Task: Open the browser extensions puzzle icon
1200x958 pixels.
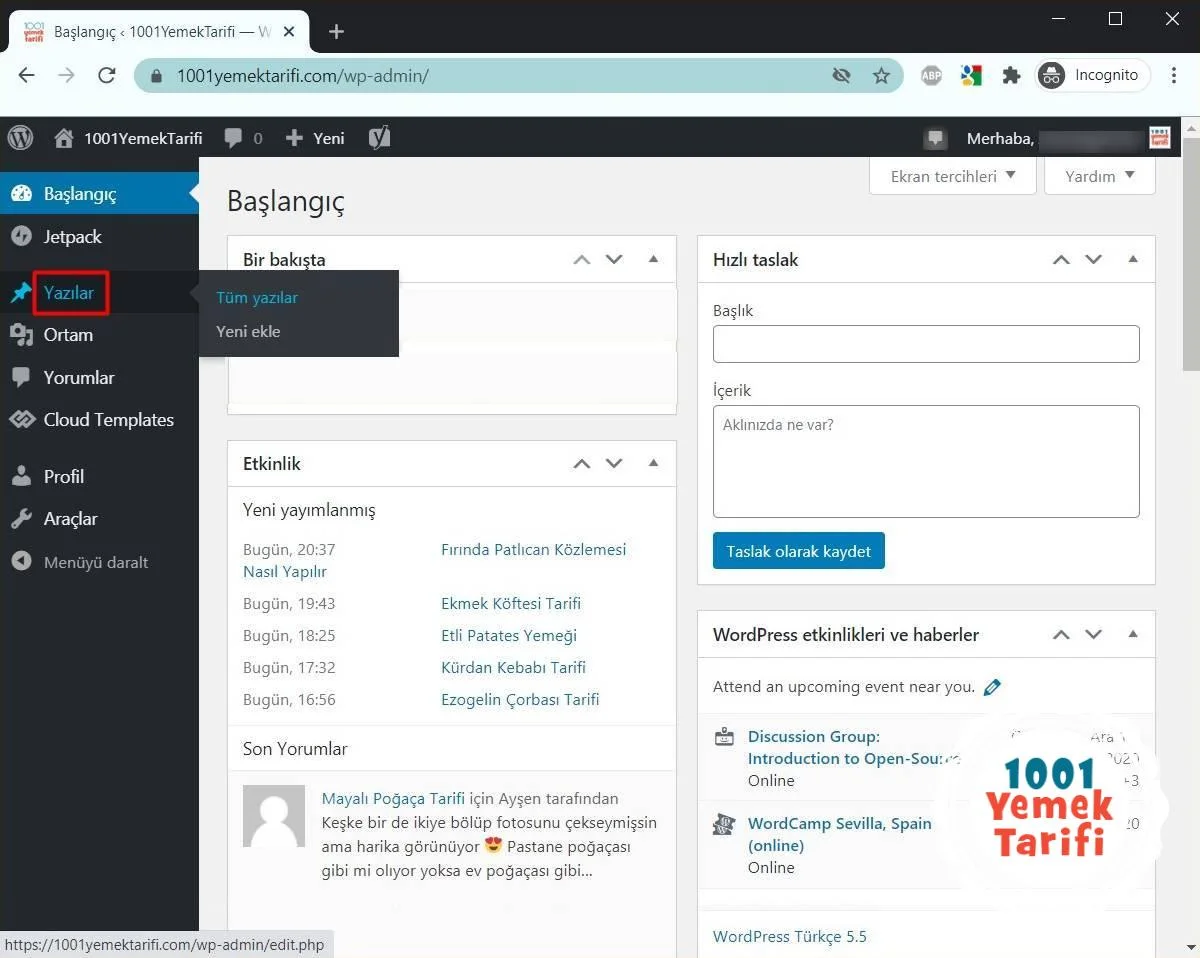Action: pyautogui.click(x=1011, y=75)
